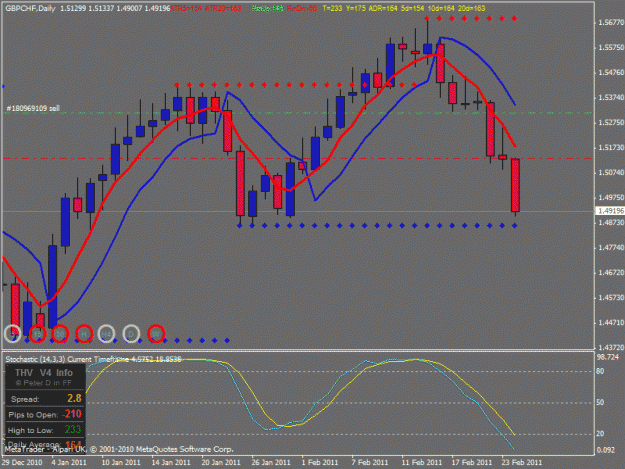Click the stochastic 50 level label
This screenshot has height=469, width=625.
(600, 402)
